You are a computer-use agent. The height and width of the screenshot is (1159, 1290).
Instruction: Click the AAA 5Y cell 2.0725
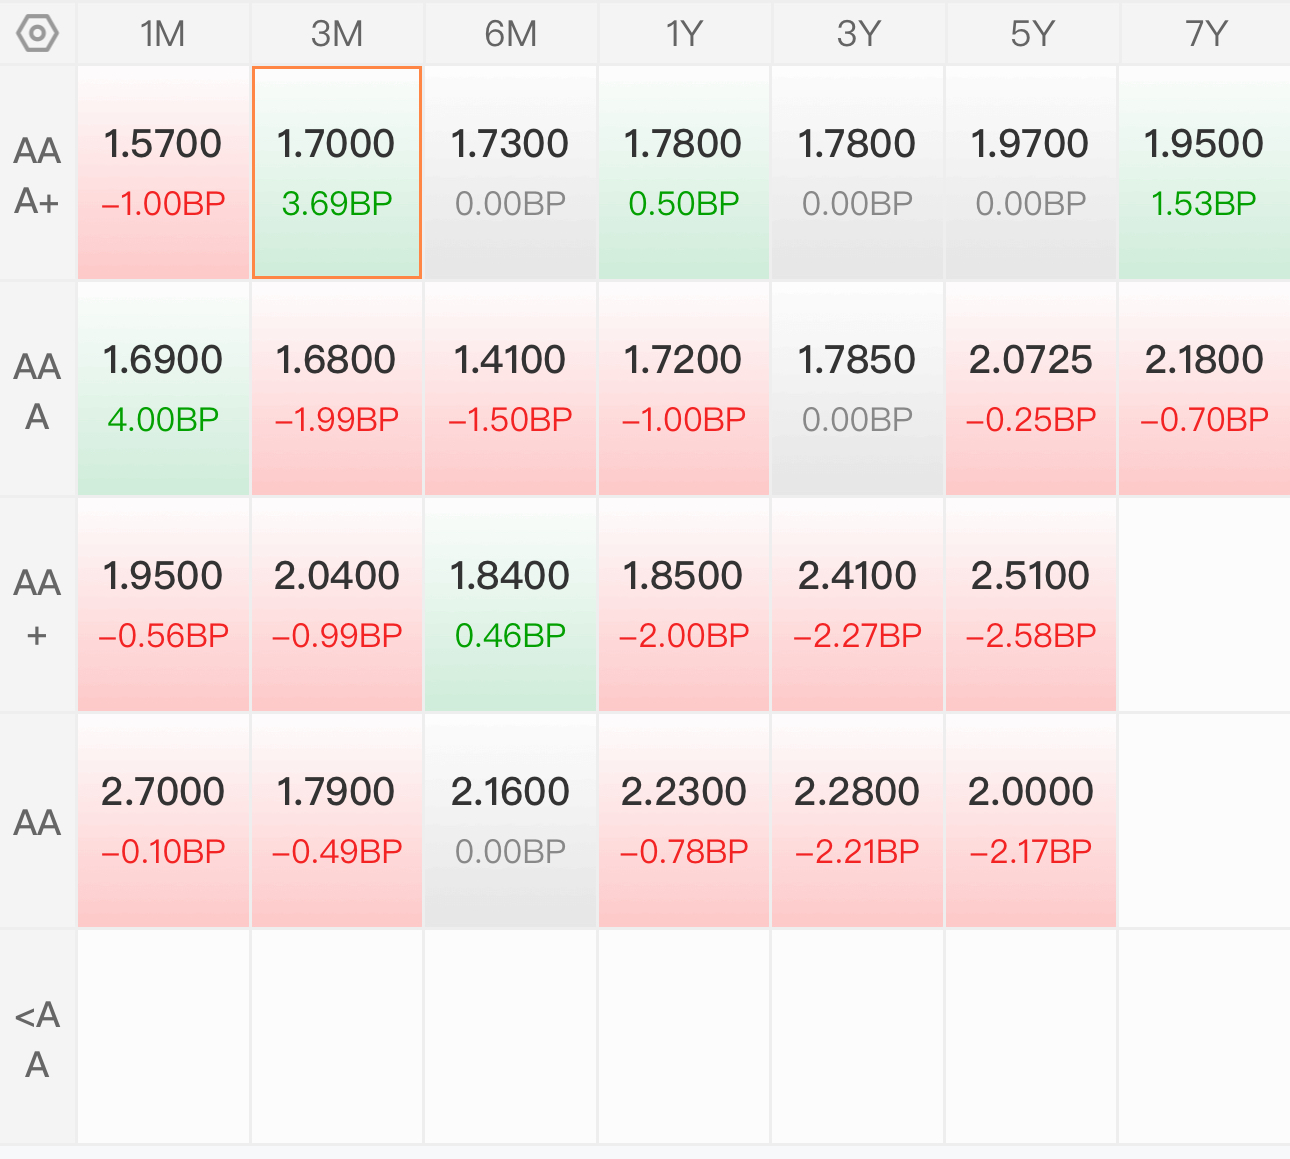(1031, 389)
